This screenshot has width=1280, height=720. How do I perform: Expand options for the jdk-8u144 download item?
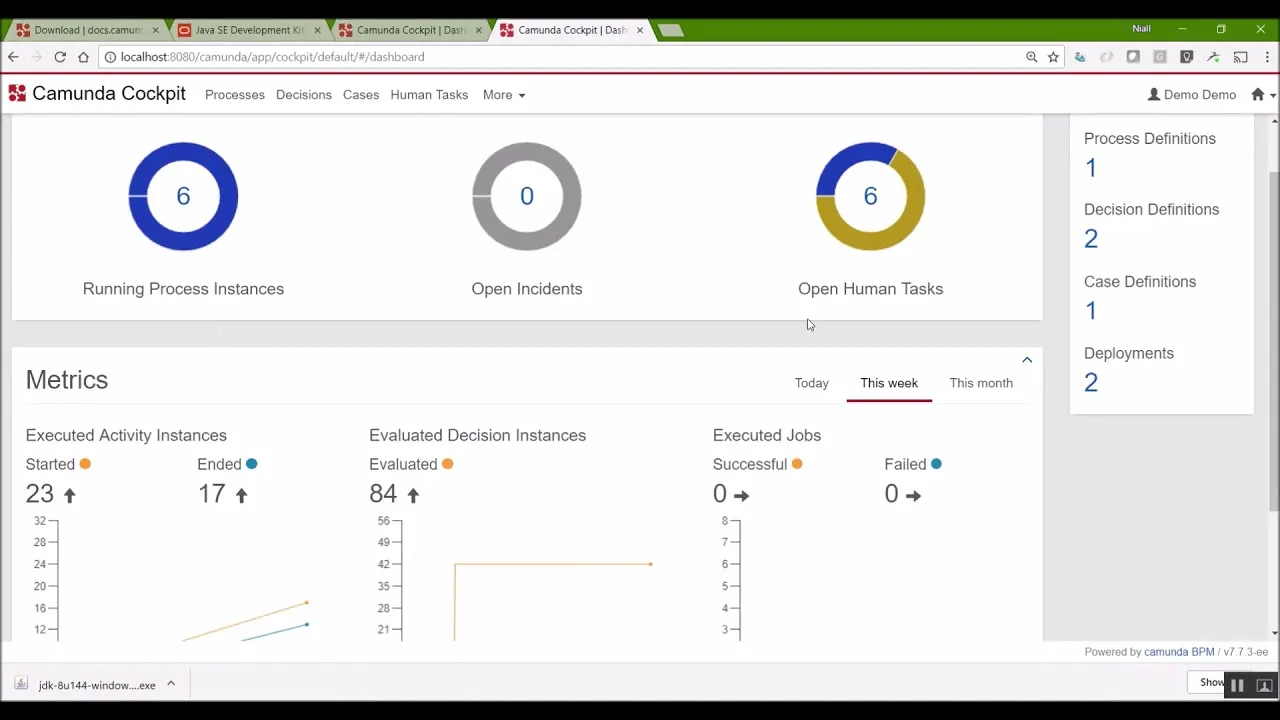(171, 684)
